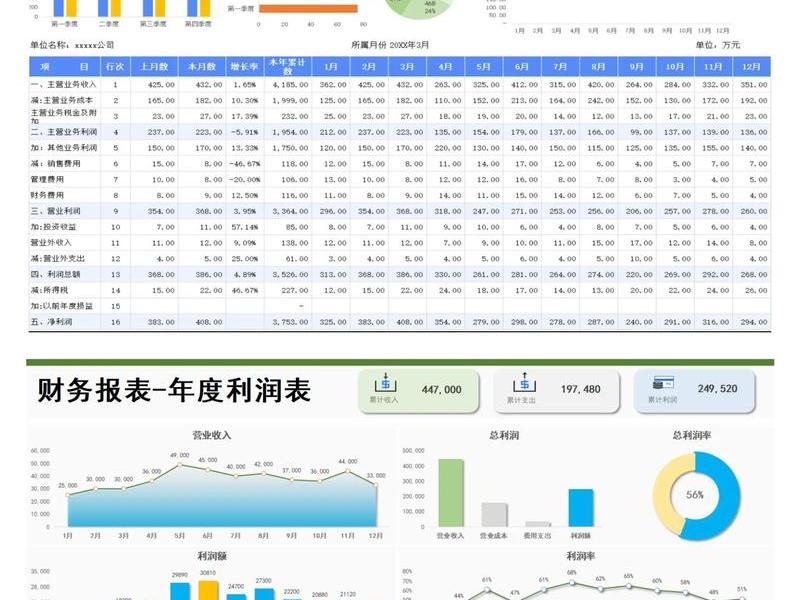The height and width of the screenshot is (600, 800).
Task: Select the 营业外收入 row label
Action: click(51, 242)
